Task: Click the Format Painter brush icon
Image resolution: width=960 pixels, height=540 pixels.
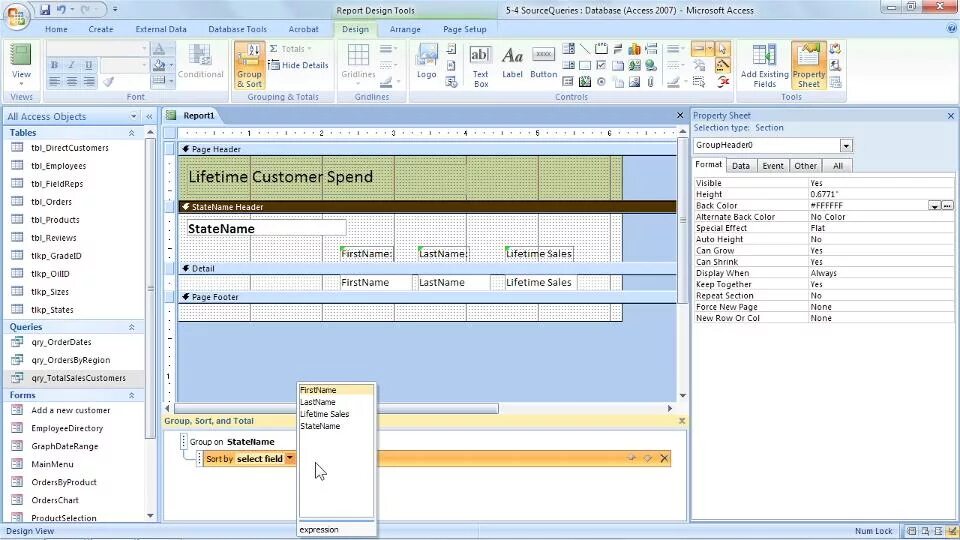Action: (108, 81)
